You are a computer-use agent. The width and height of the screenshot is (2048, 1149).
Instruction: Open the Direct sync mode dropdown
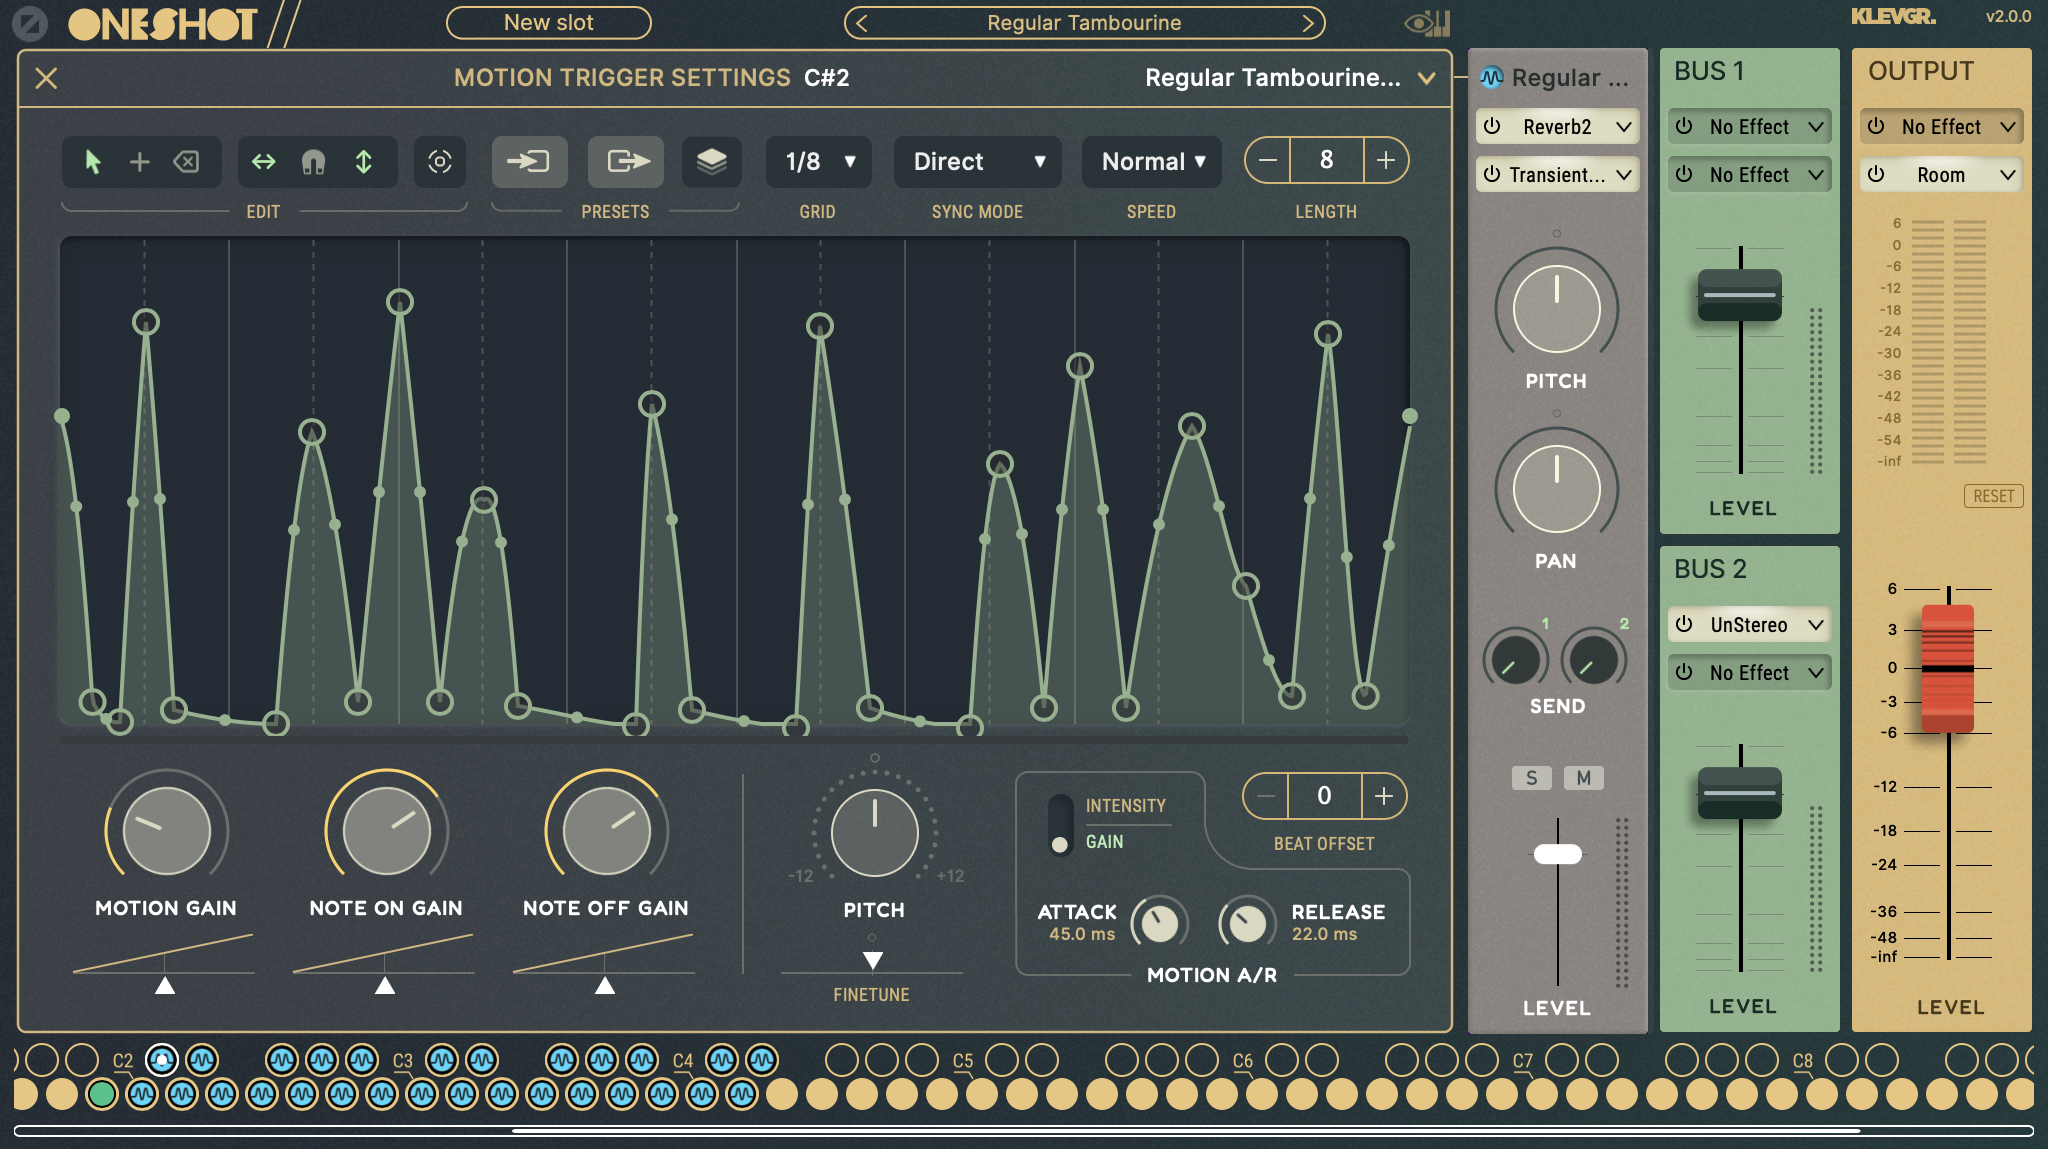(x=978, y=161)
